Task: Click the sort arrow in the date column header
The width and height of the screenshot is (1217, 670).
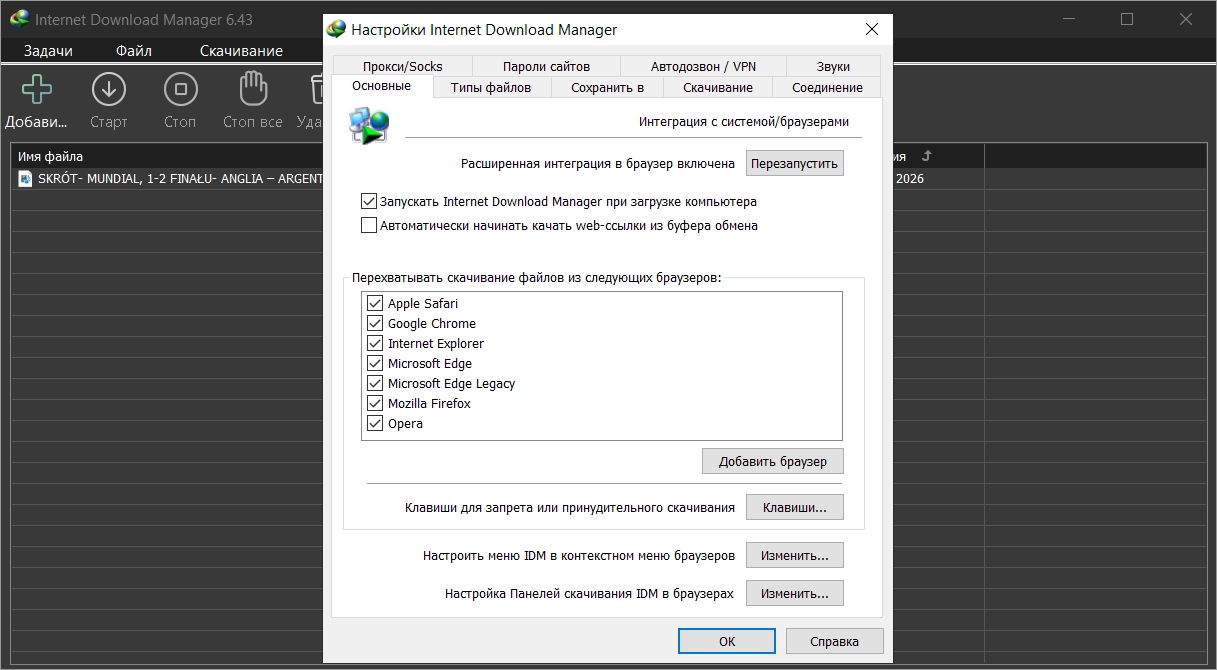Action: 925,156
